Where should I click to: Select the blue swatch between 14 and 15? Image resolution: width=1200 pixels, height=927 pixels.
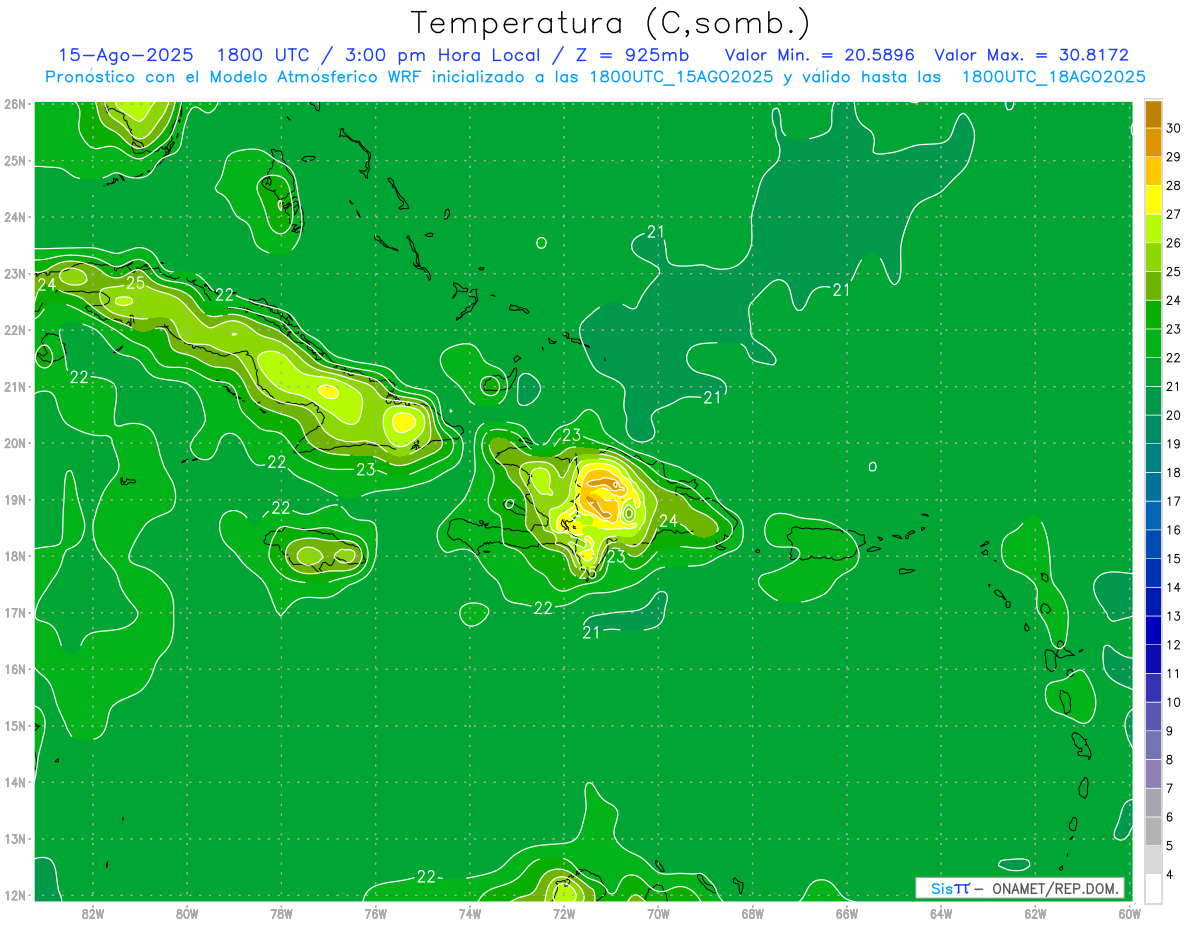[1153, 573]
